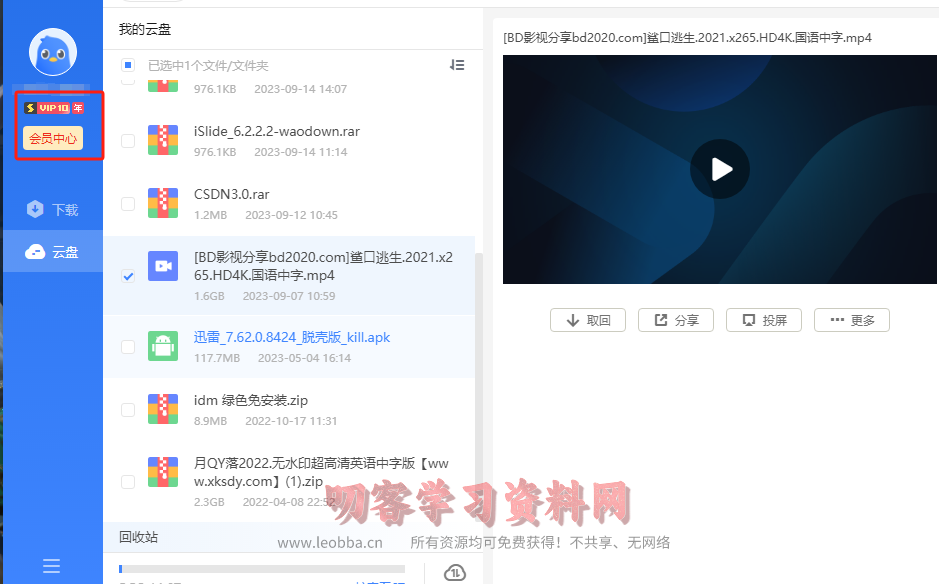Switch to the 云盘 sidebar tab
Image resolution: width=939 pixels, height=584 pixels.
pyautogui.click(x=53, y=252)
